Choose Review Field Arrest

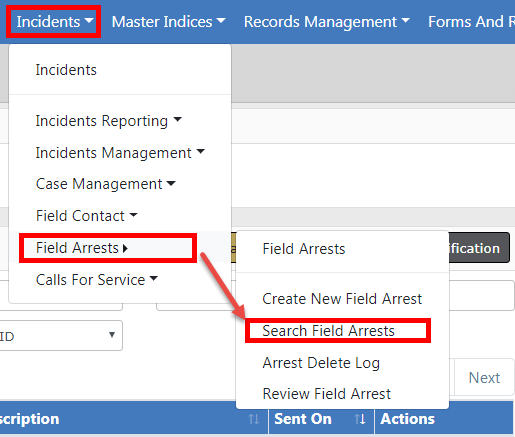click(326, 394)
